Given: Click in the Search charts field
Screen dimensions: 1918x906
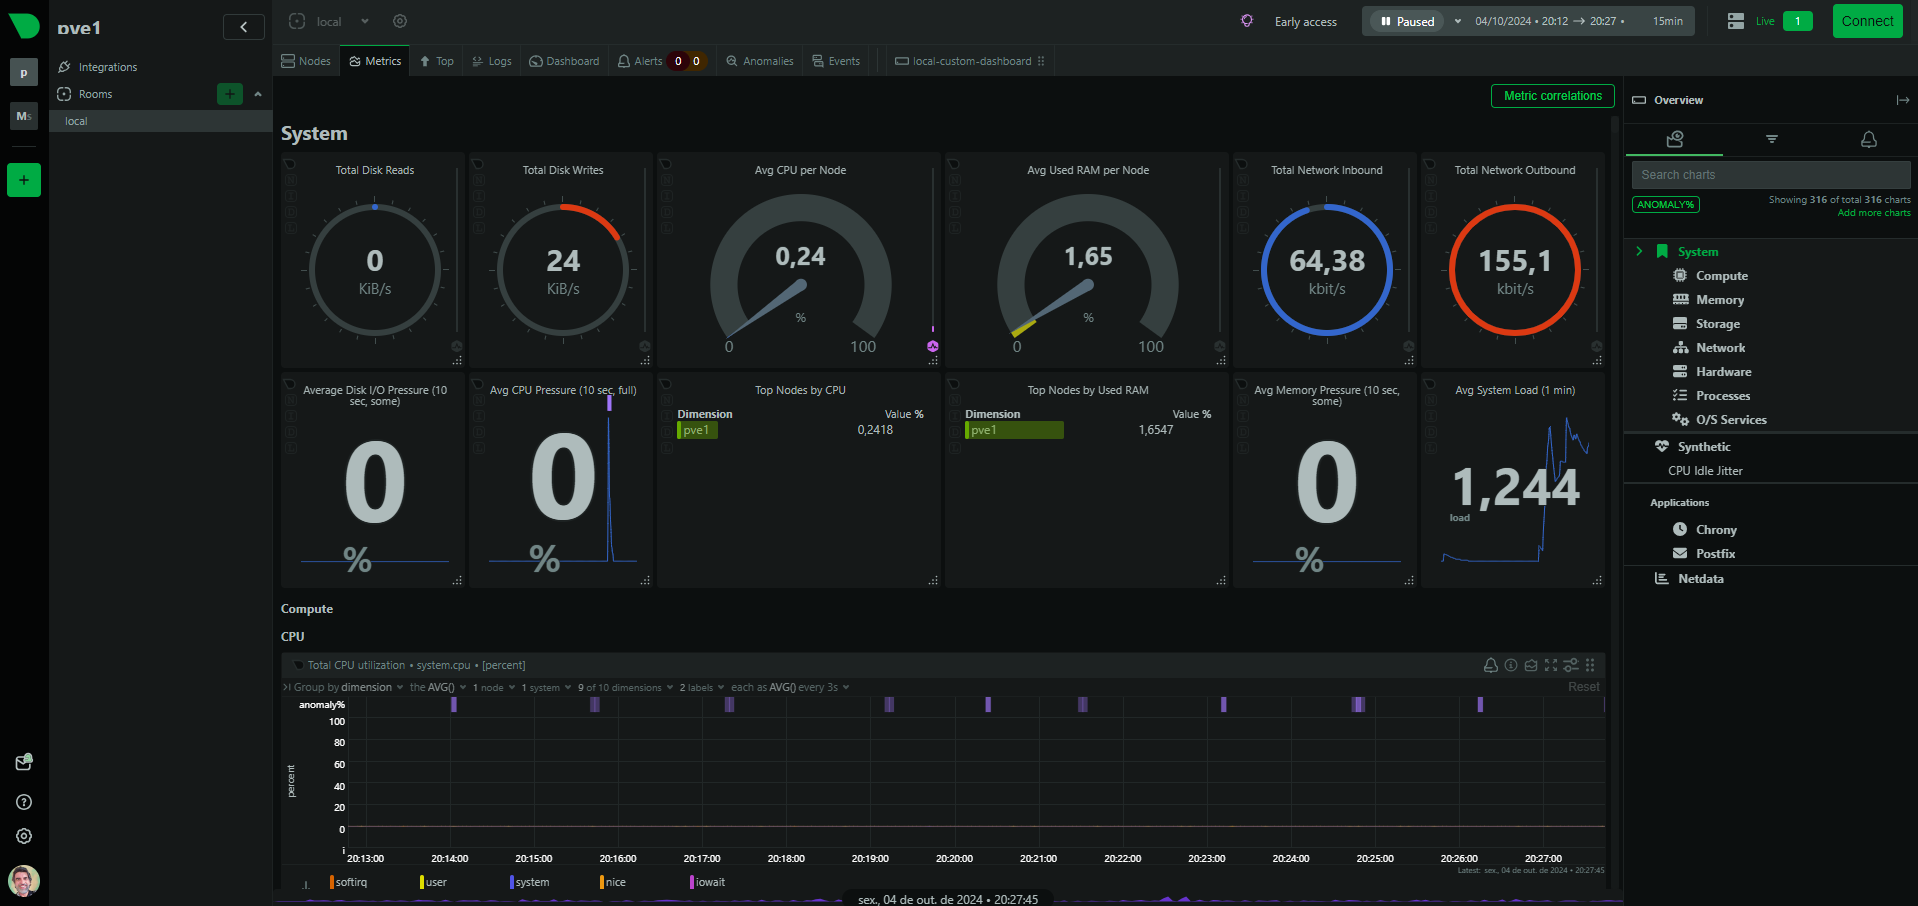Looking at the screenshot, I should click(1771, 175).
